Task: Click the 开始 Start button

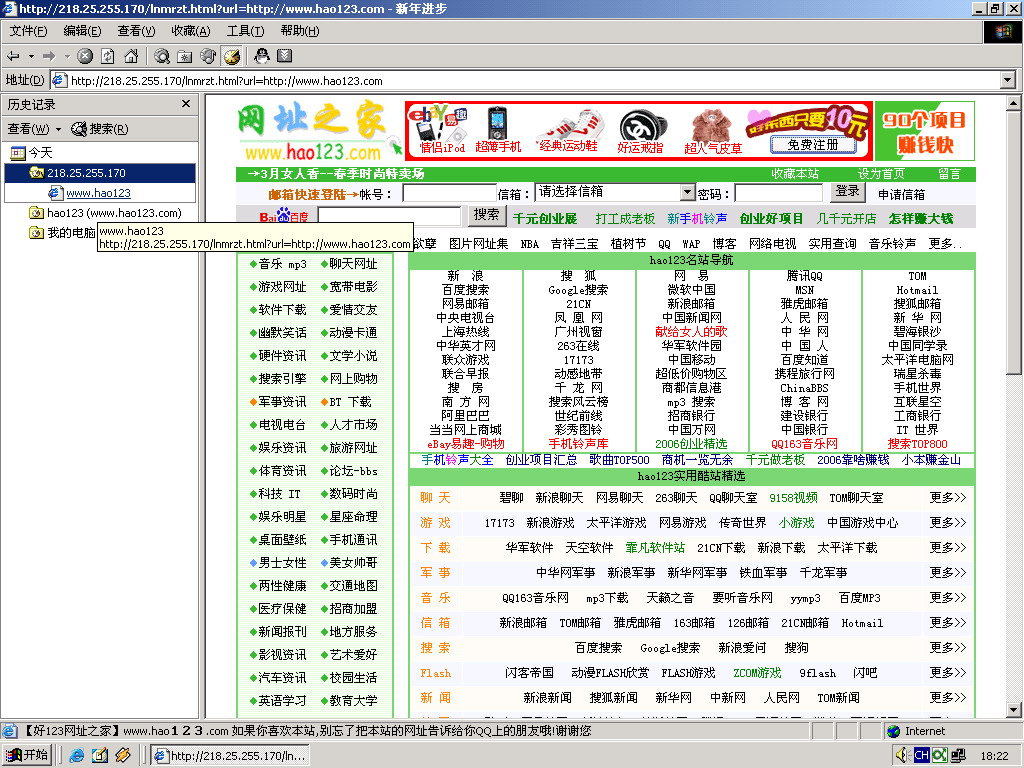Action: (x=27, y=755)
